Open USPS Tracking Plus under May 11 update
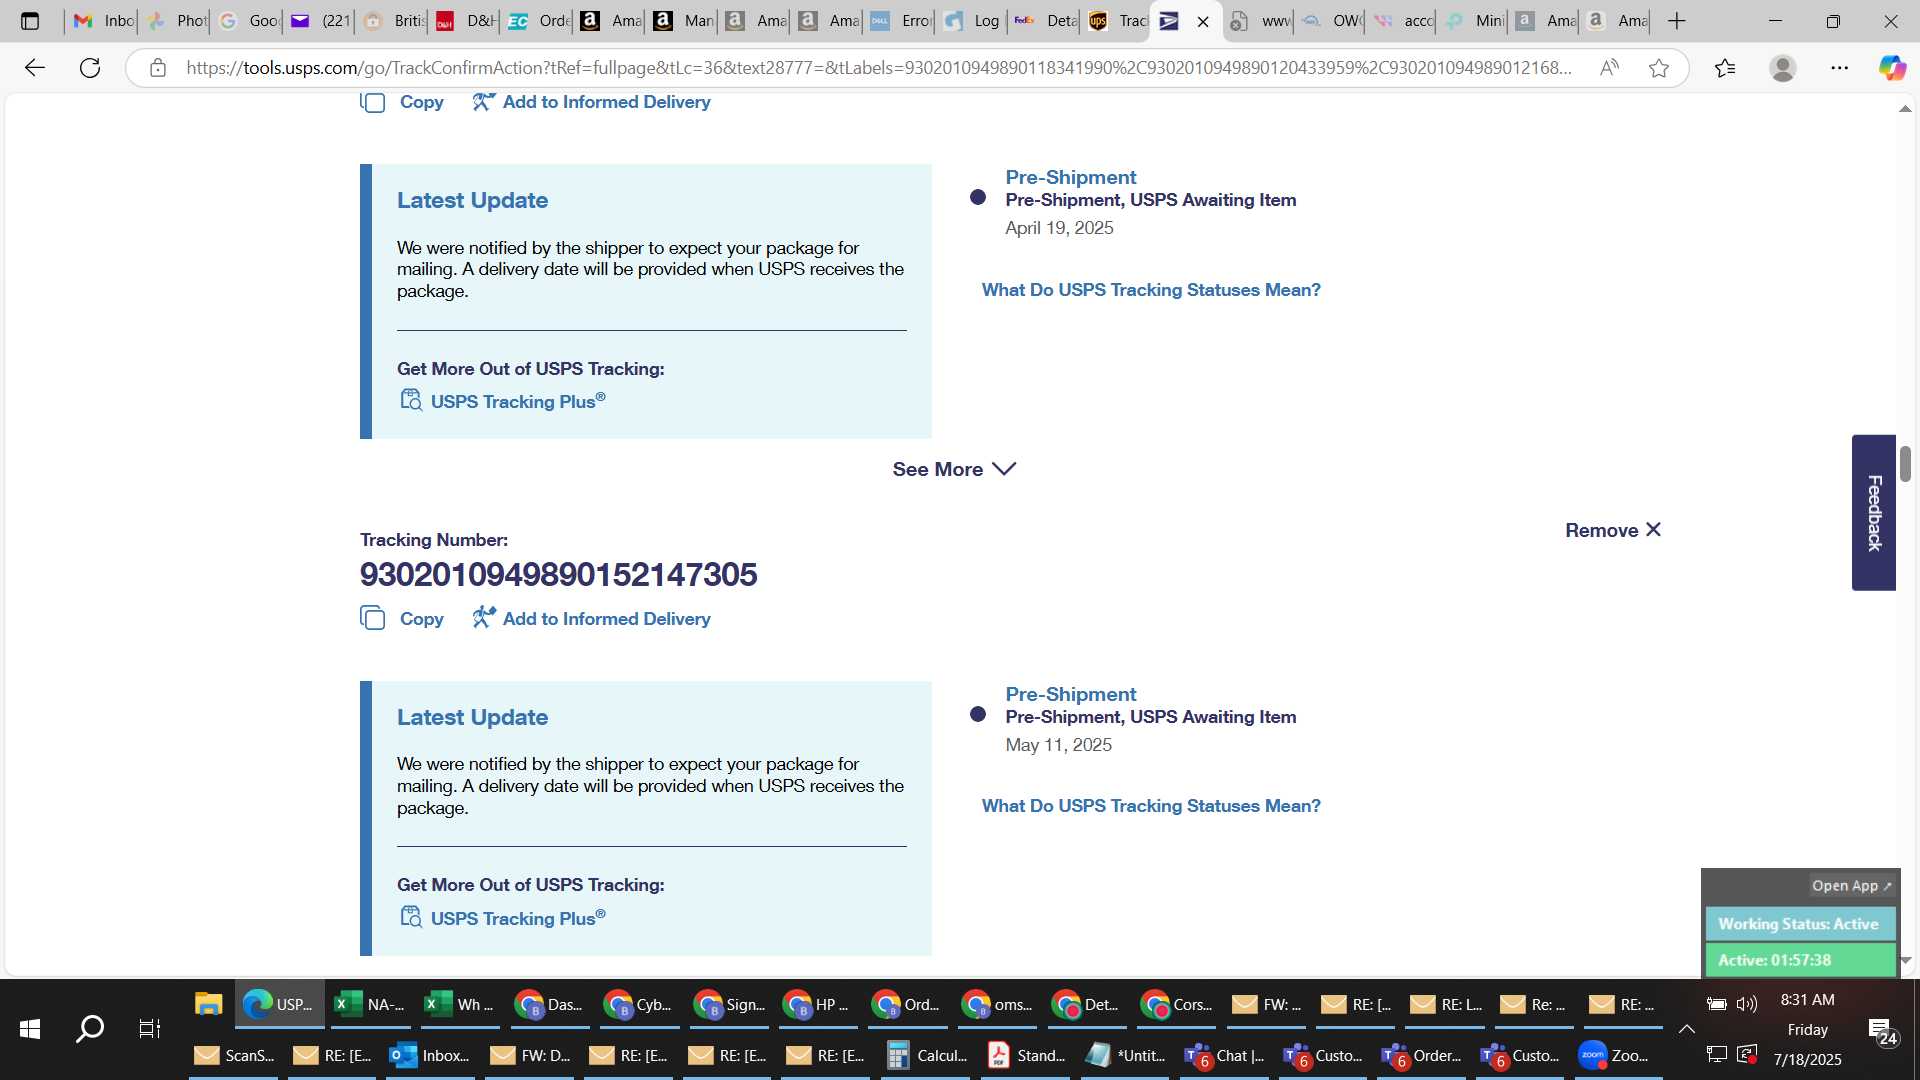 pos(502,918)
